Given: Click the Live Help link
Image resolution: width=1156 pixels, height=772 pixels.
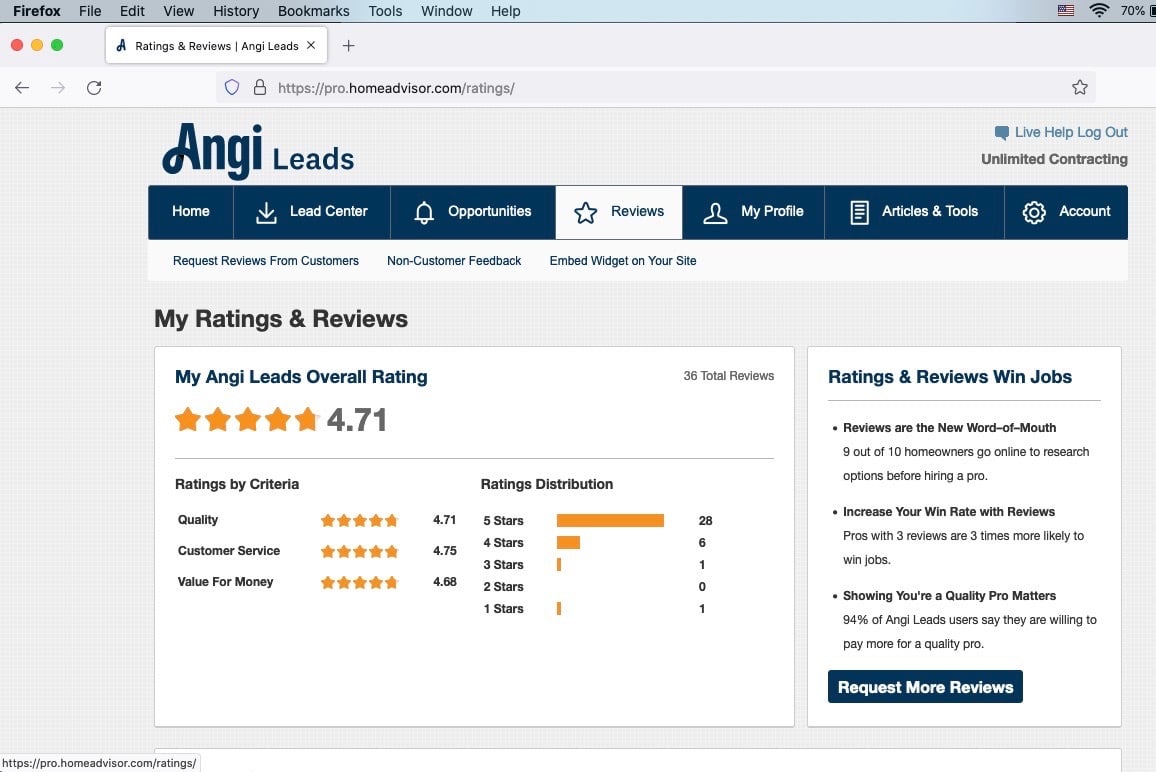Looking at the screenshot, I should 1043,132.
